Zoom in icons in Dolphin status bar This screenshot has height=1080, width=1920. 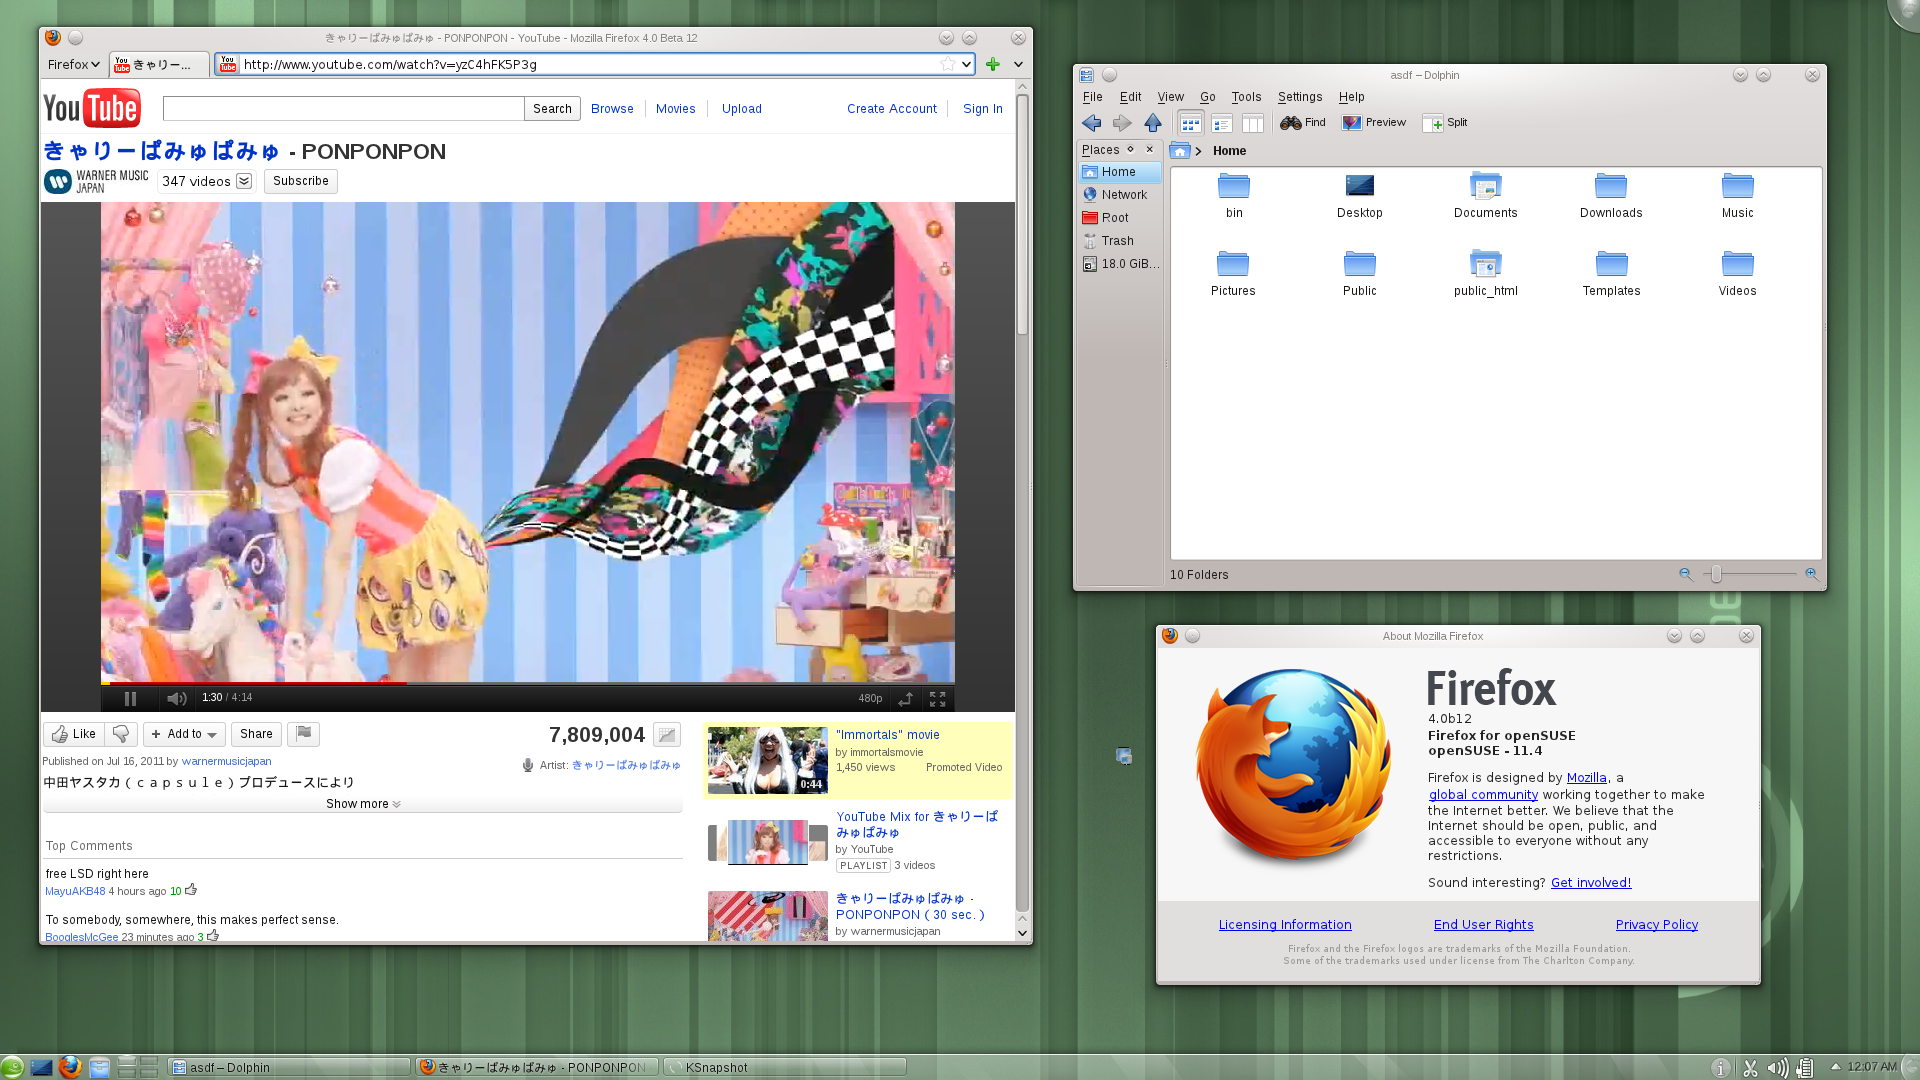click(x=1811, y=574)
